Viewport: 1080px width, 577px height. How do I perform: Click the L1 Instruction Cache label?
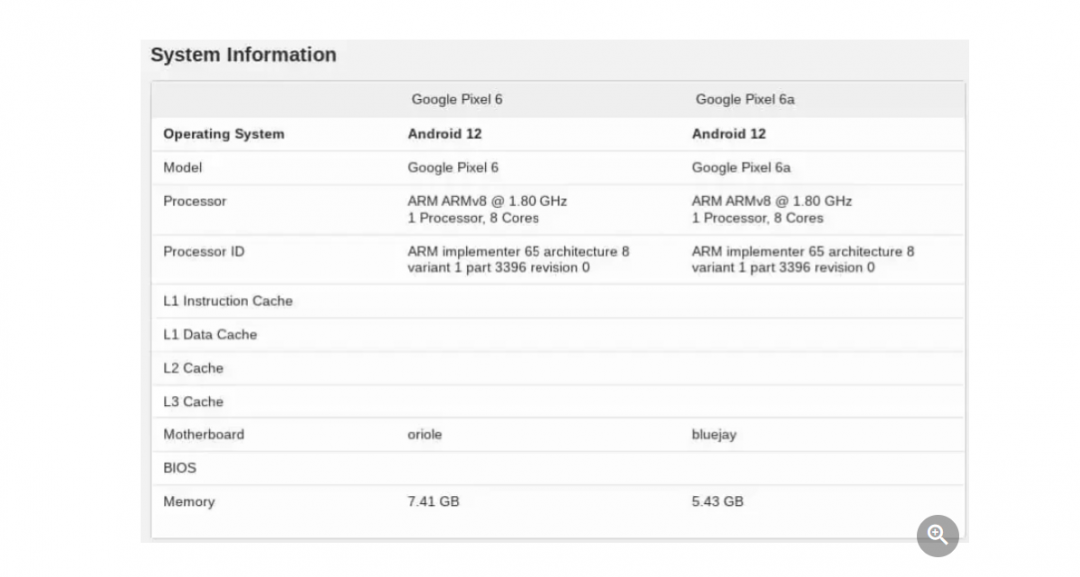click(227, 301)
